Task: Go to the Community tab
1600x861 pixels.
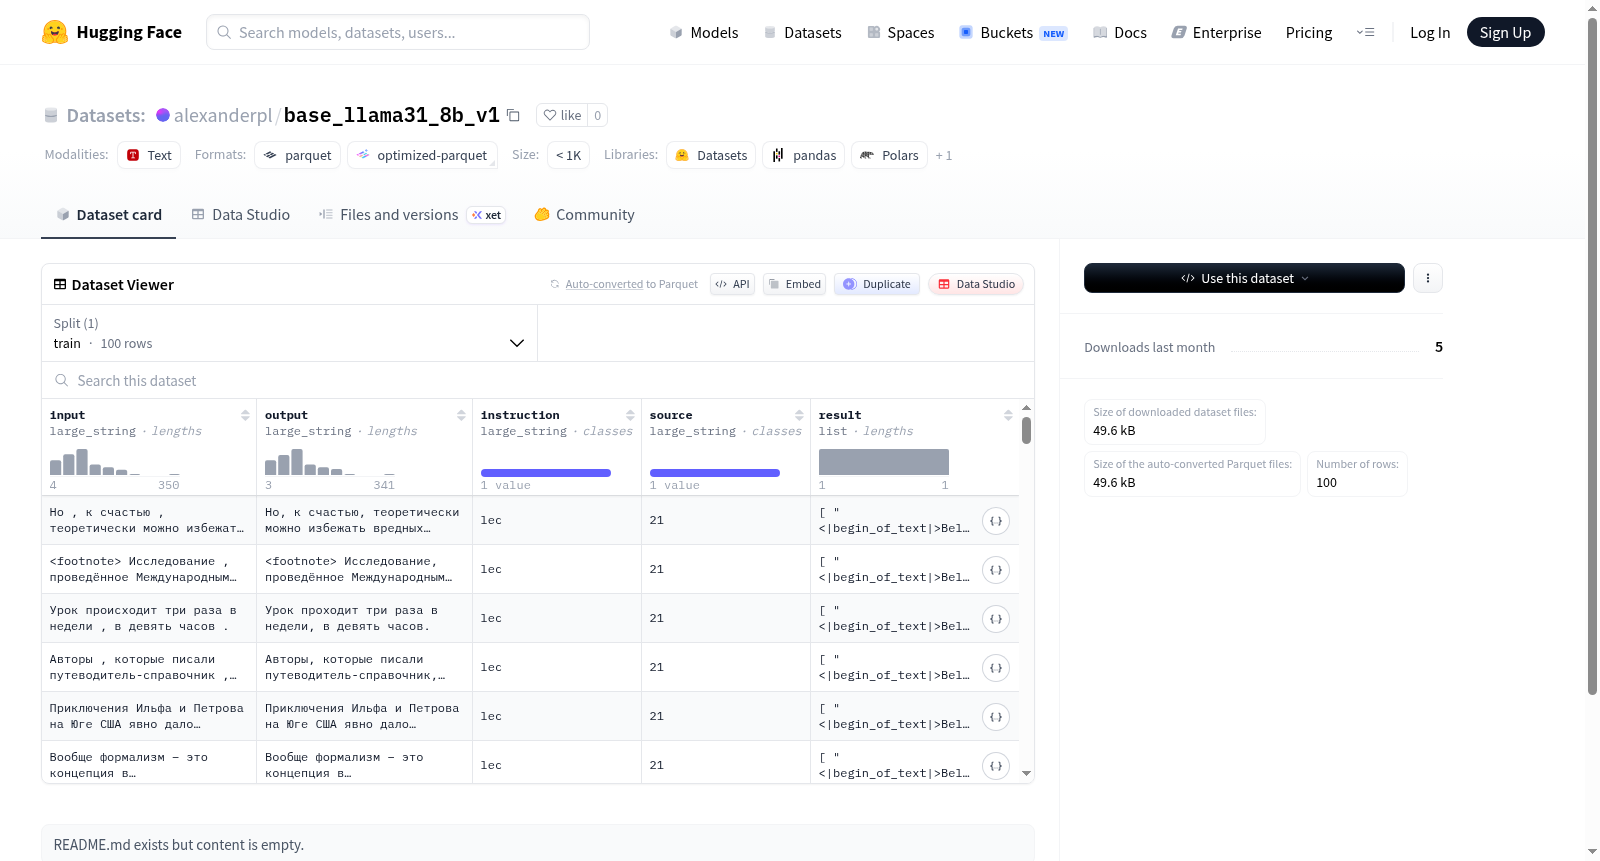Action: 585,215
